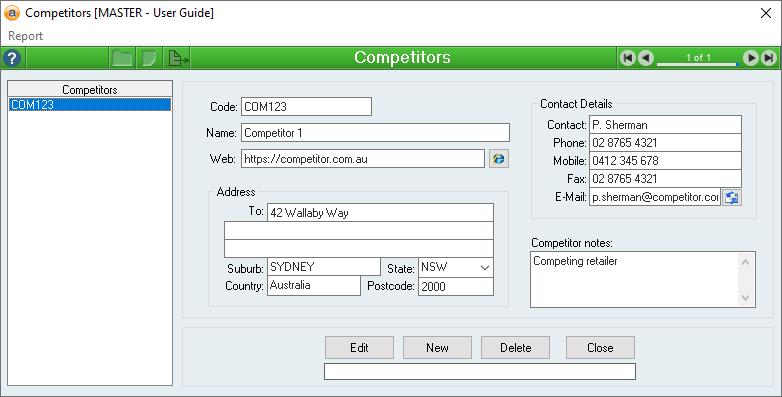Click the Code field COM123
782x397 pixels.
pos(306,106)
